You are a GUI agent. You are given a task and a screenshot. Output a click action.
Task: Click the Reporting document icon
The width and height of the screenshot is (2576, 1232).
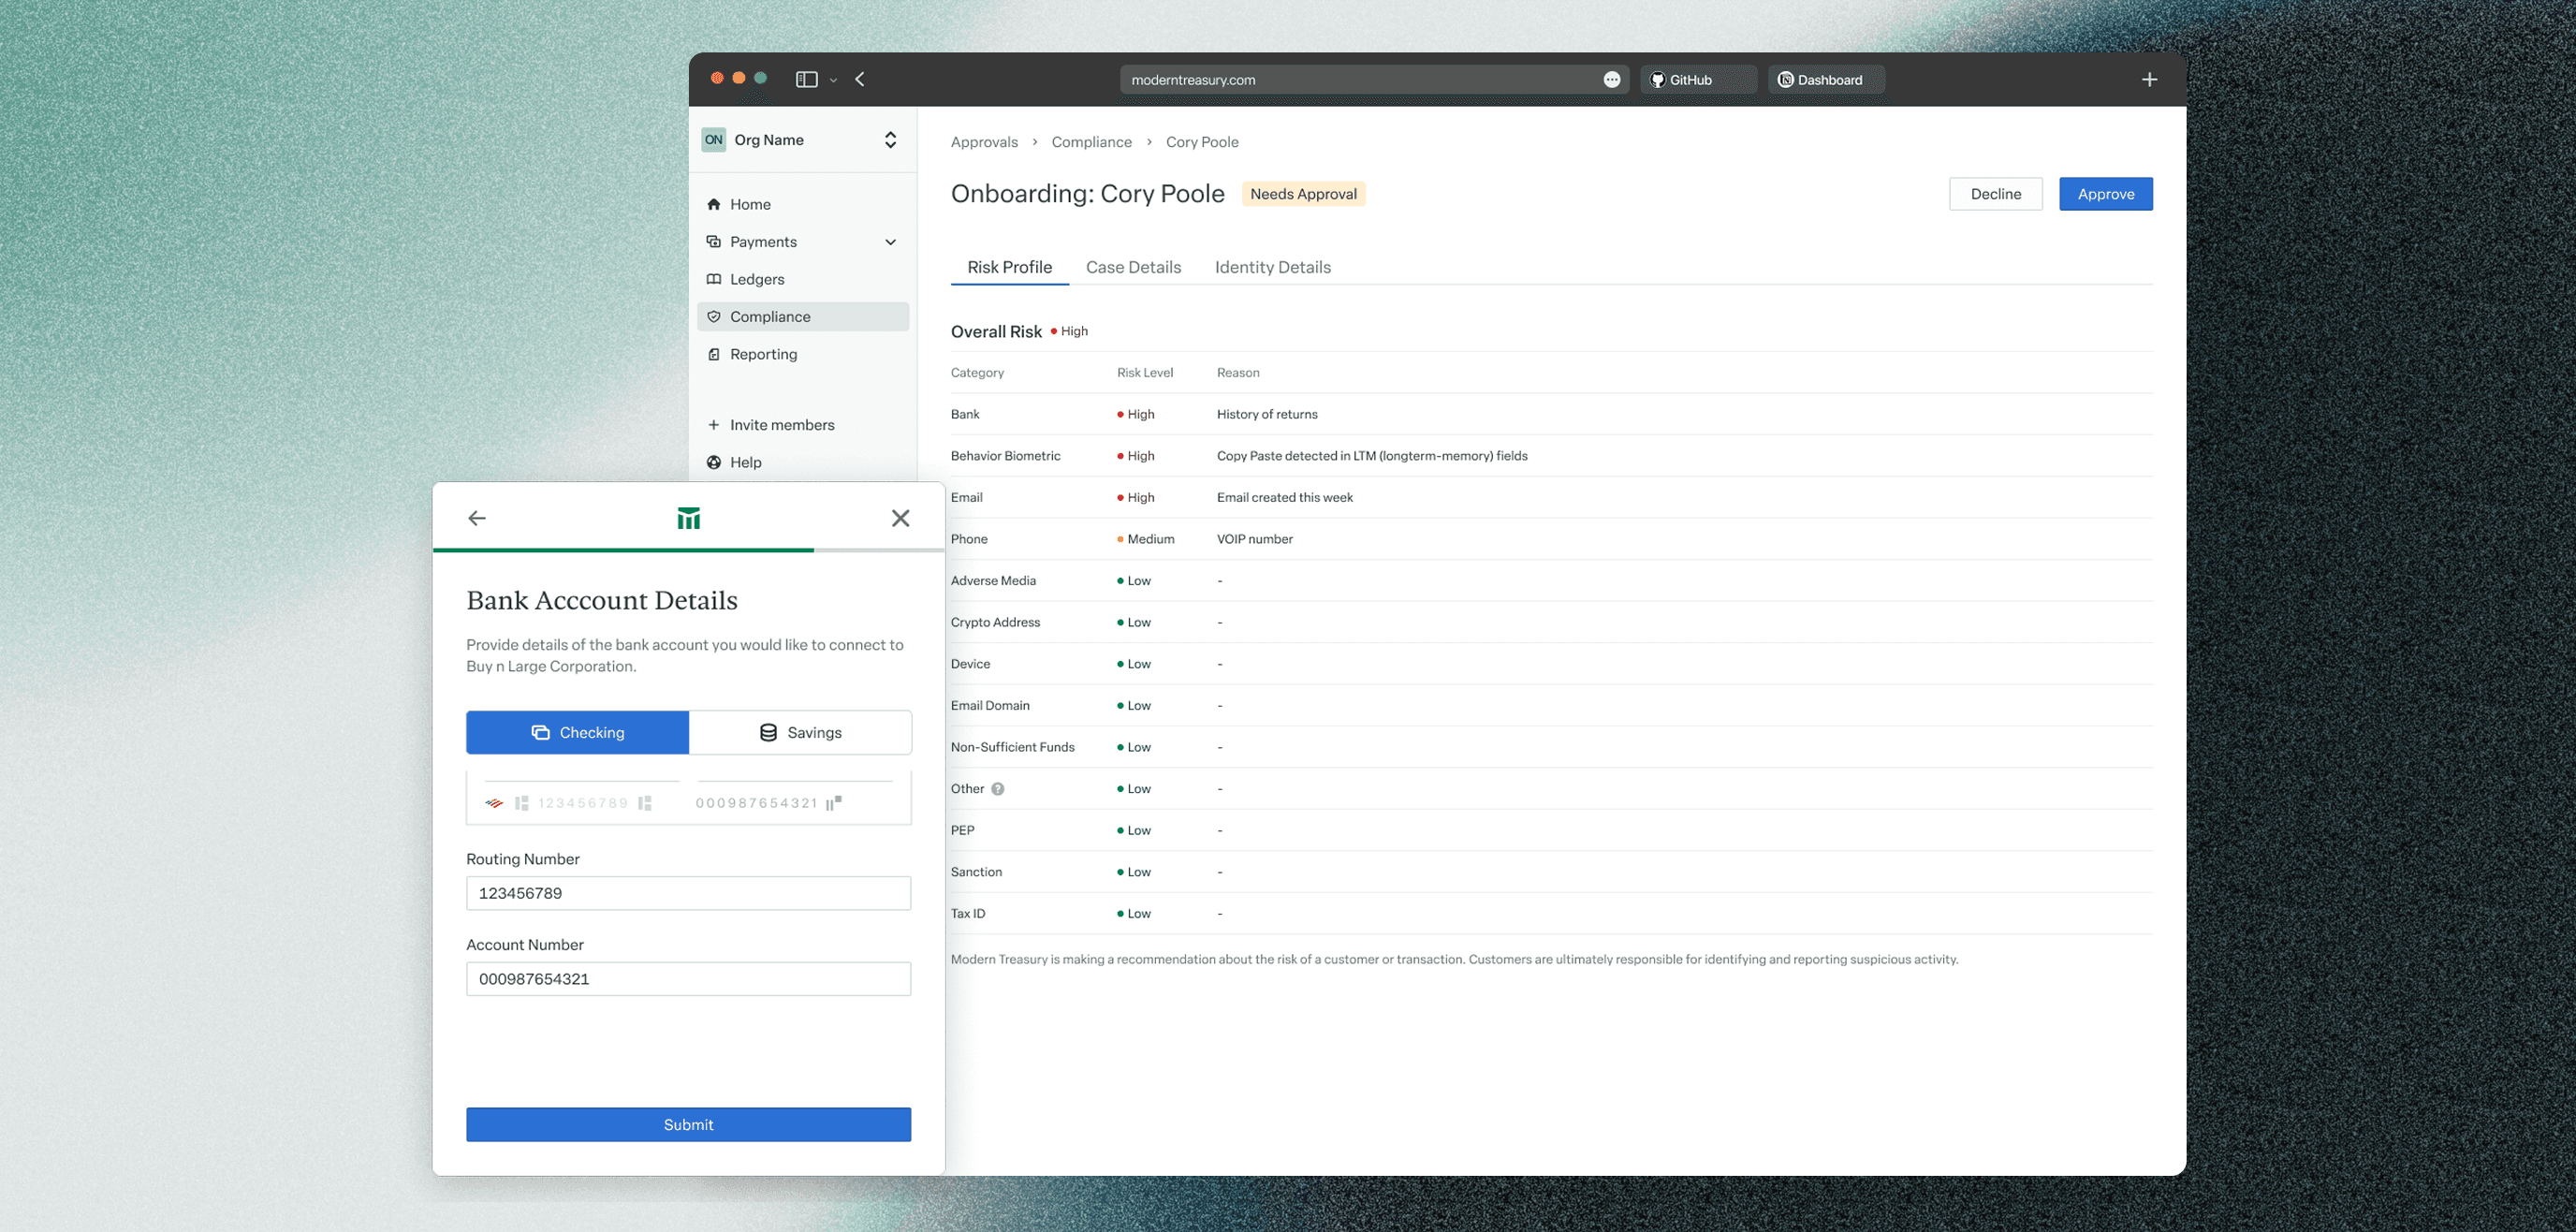[714, 354]
